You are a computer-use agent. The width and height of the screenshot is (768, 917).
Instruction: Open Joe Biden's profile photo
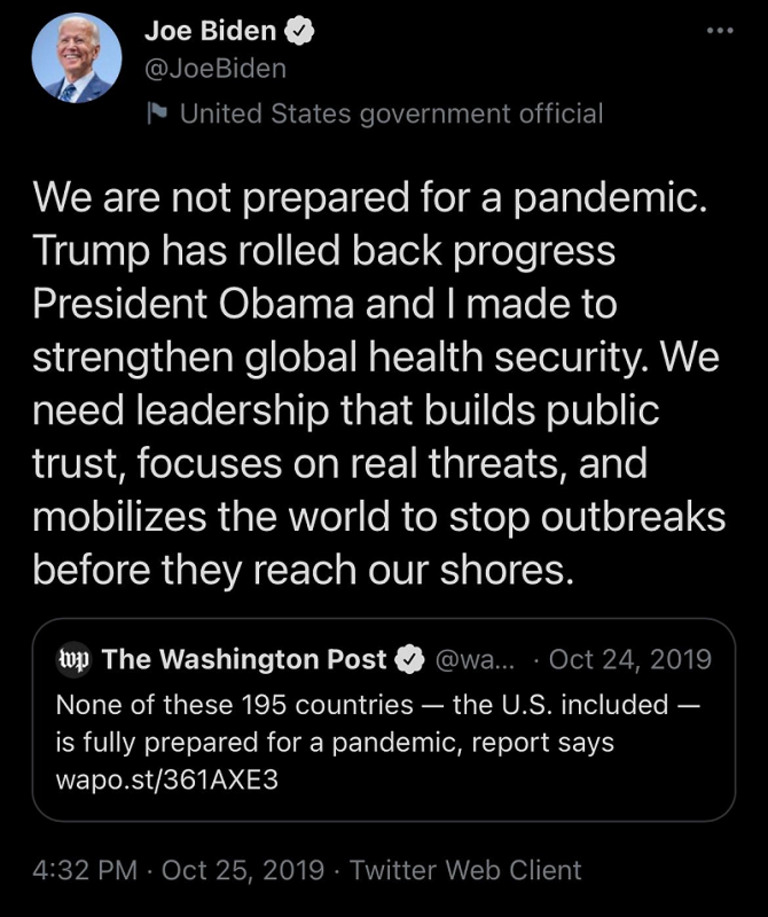coord(77,58)
